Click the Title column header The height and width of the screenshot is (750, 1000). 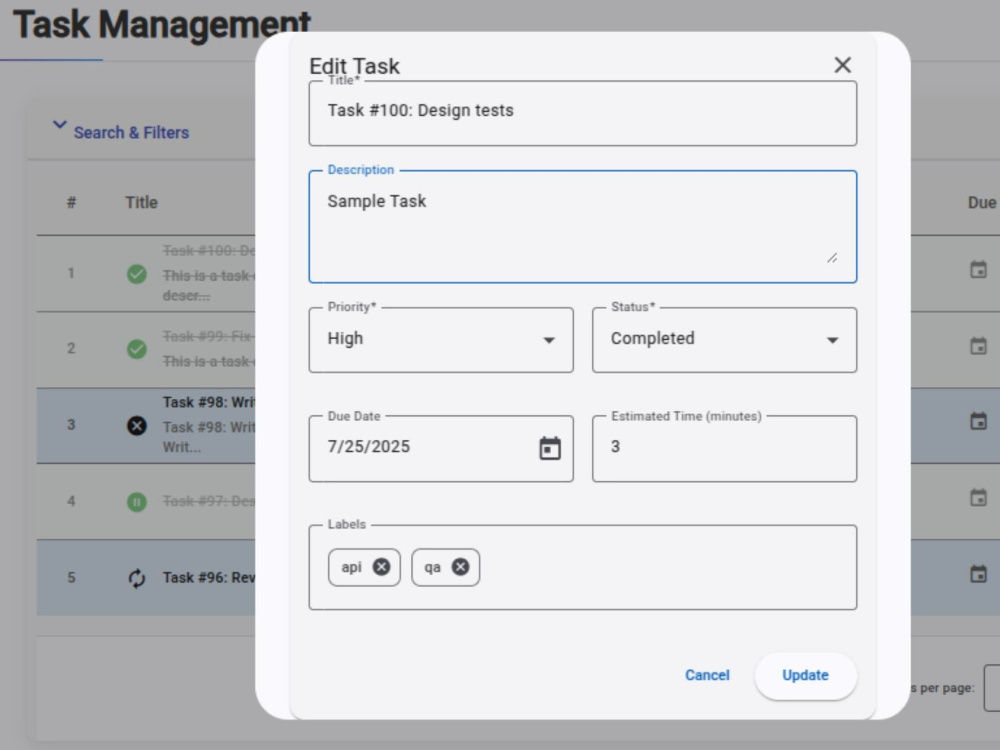click(x=141, y=203)
